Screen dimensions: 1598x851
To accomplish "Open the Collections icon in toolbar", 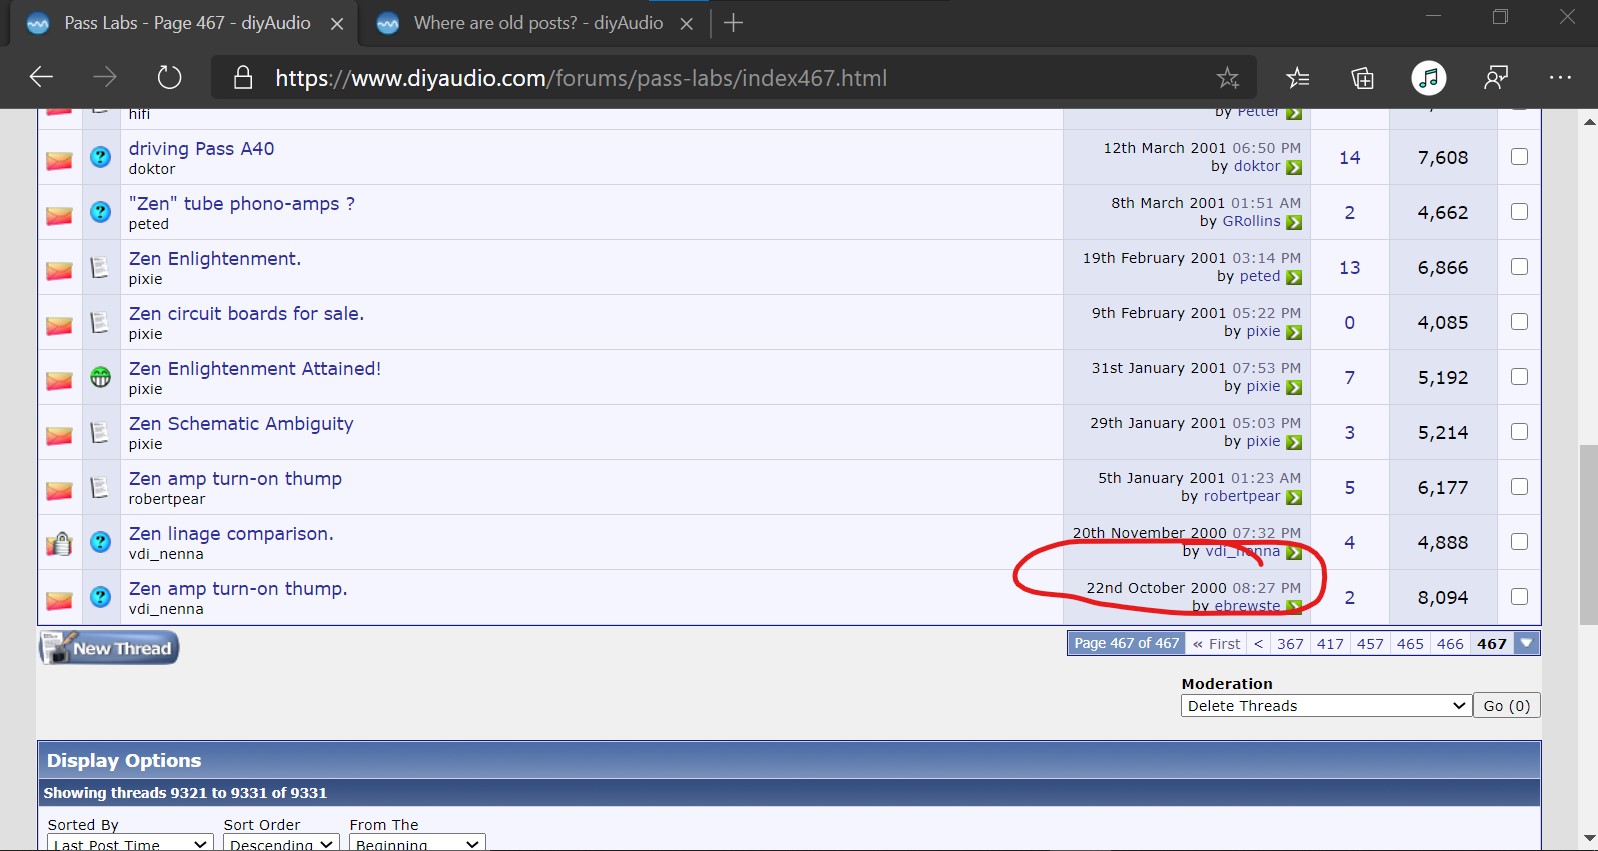I will click(x=1362, y=78).
